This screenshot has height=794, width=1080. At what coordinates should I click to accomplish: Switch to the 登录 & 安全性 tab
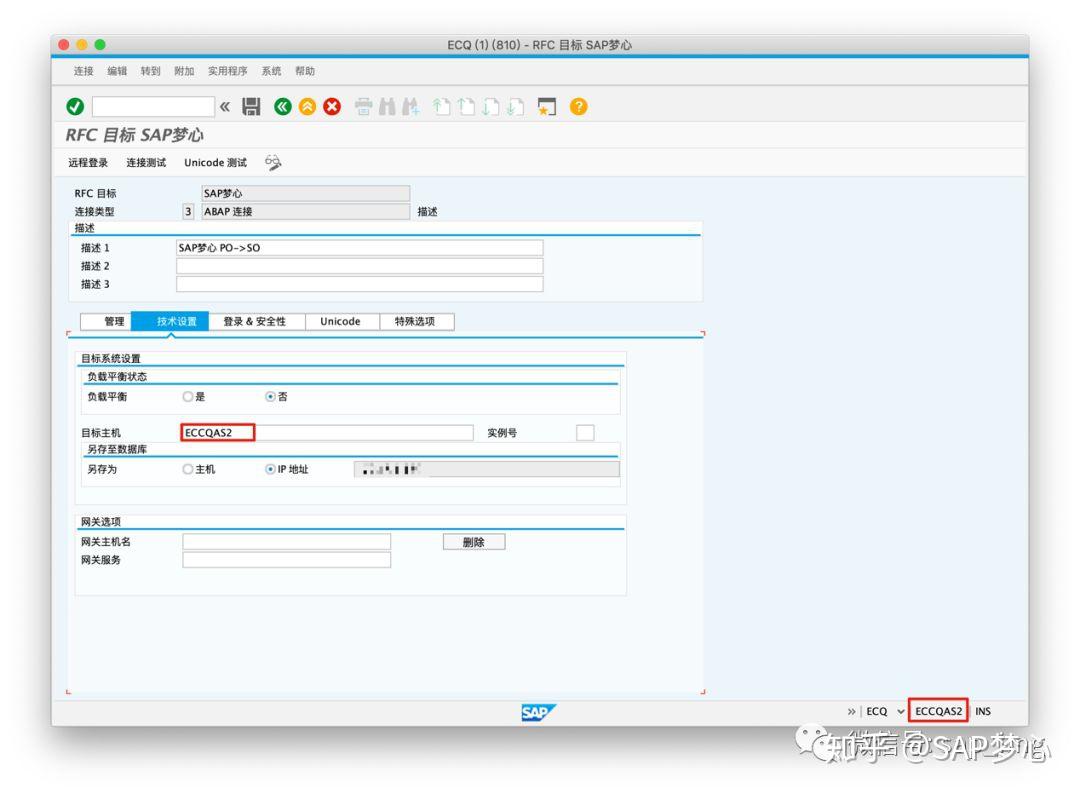click(x=257, y=322)
